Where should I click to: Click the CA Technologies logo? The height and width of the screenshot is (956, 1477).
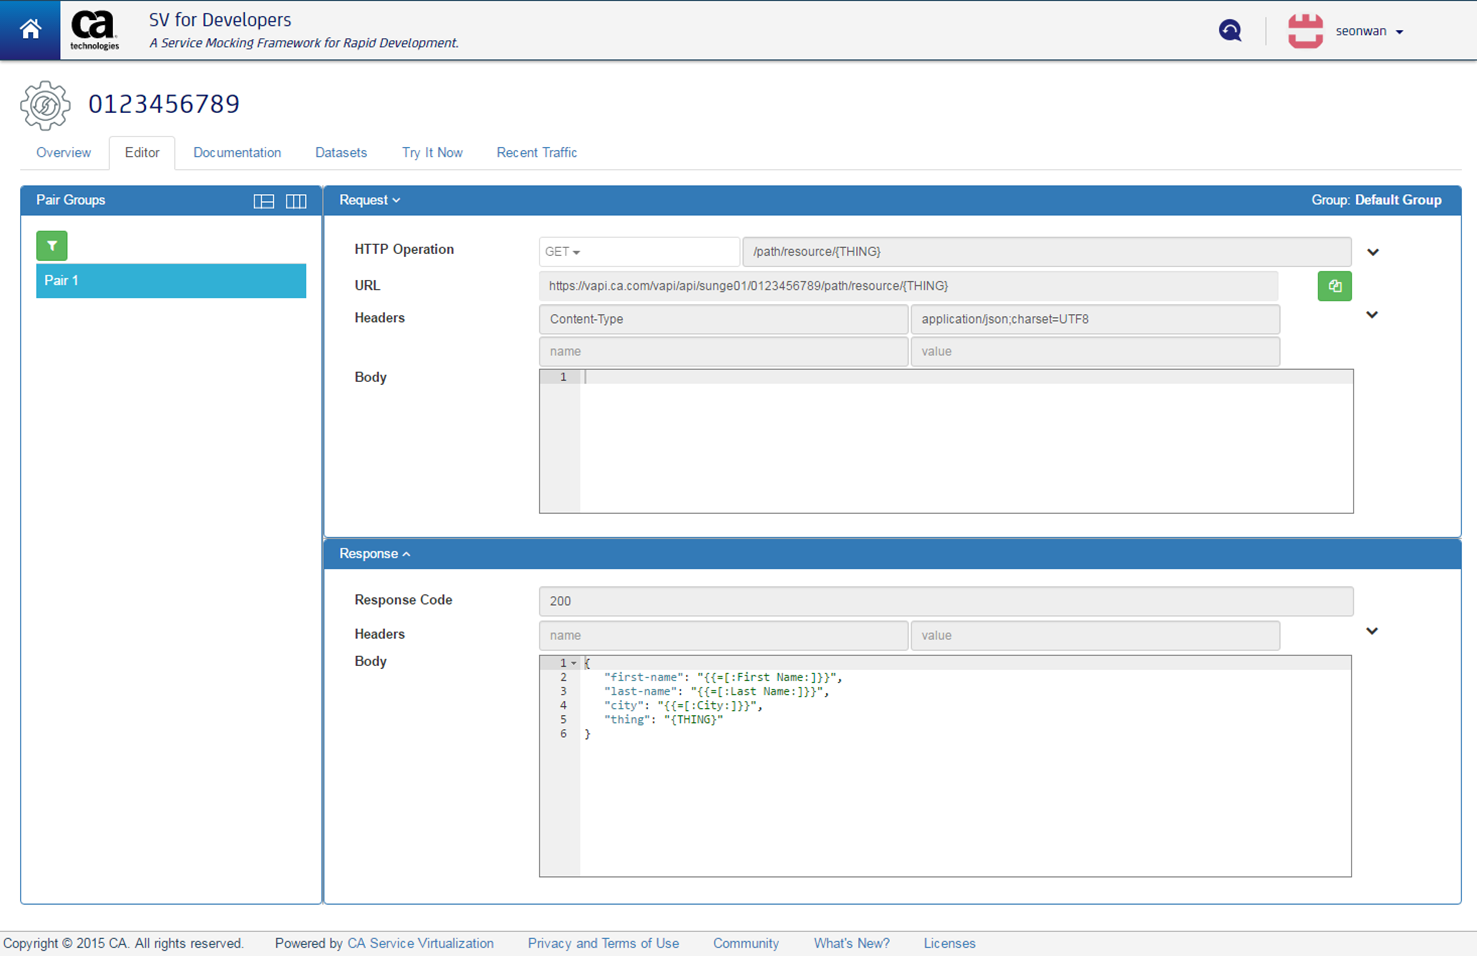pos(94,30)
